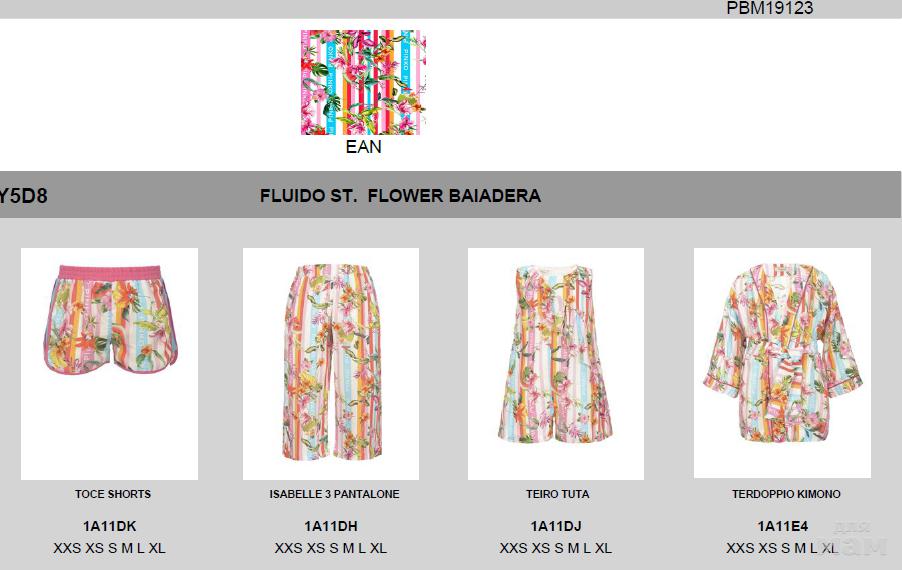Click the floral striped fabric swatch image
The height and width of the screenshot is (570, 902).
363,82
